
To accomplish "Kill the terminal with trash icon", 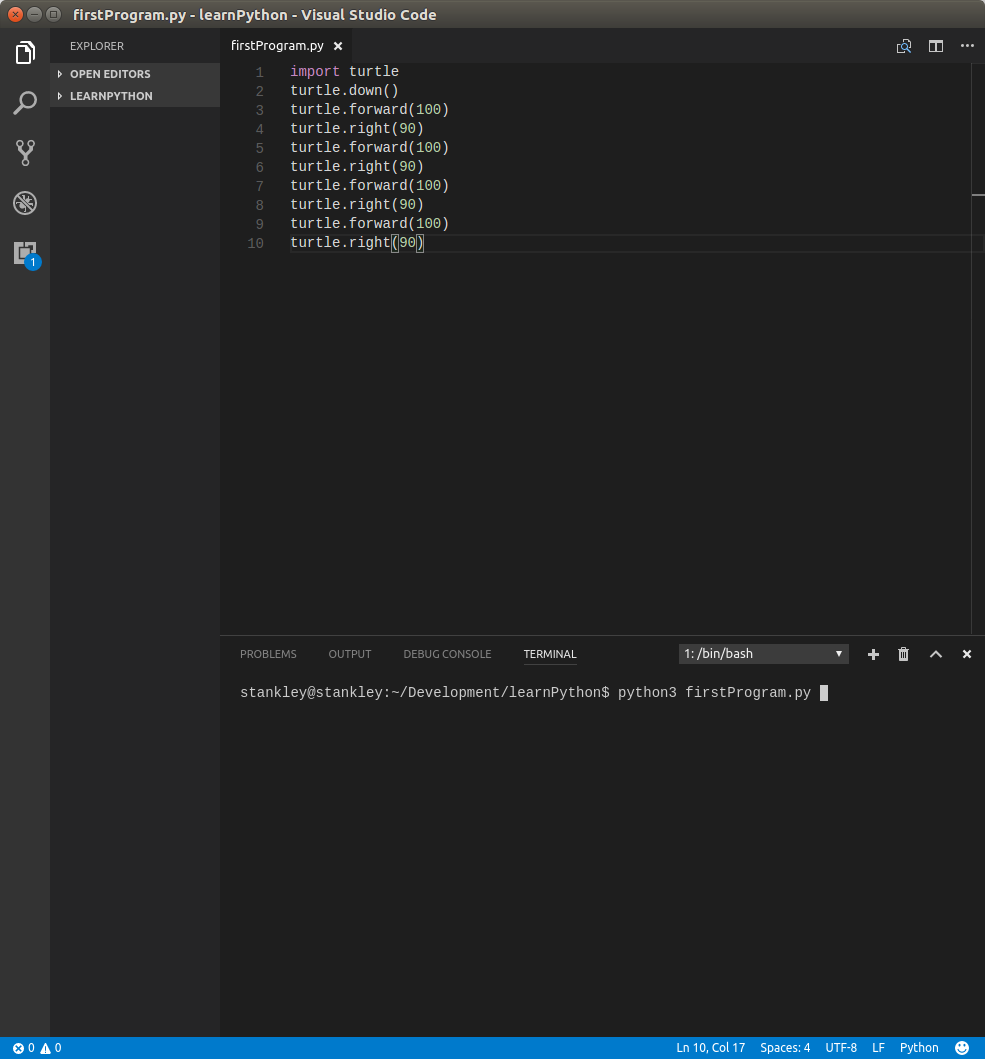I will [903, 654].
